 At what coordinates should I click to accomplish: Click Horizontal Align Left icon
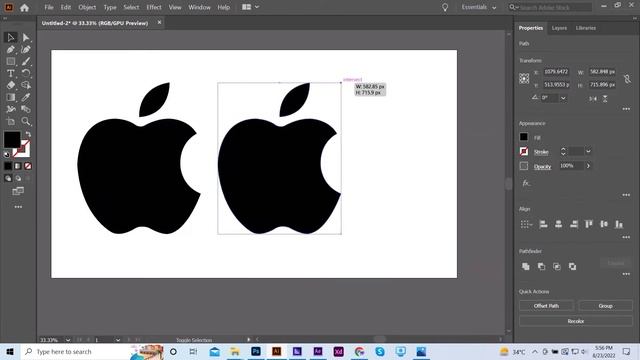tap(543, 224)
